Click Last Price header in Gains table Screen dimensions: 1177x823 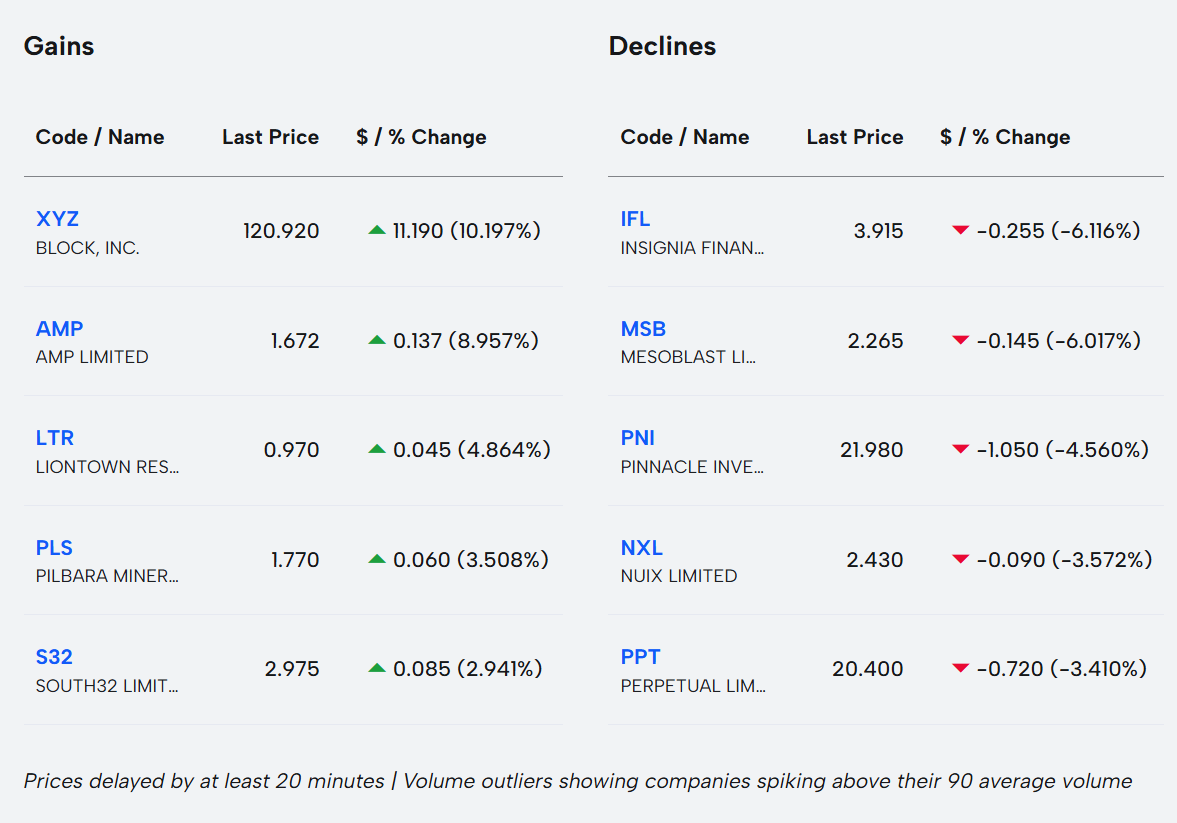270,137
